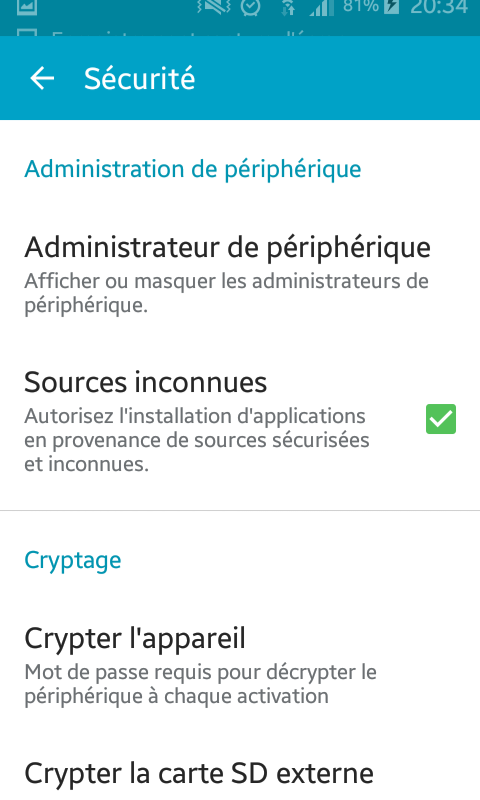This screenshot has height=800, width=480.
Task: Open Administrateur de périphérique setting
Action: pyautogui.click(x=240, y=274)
